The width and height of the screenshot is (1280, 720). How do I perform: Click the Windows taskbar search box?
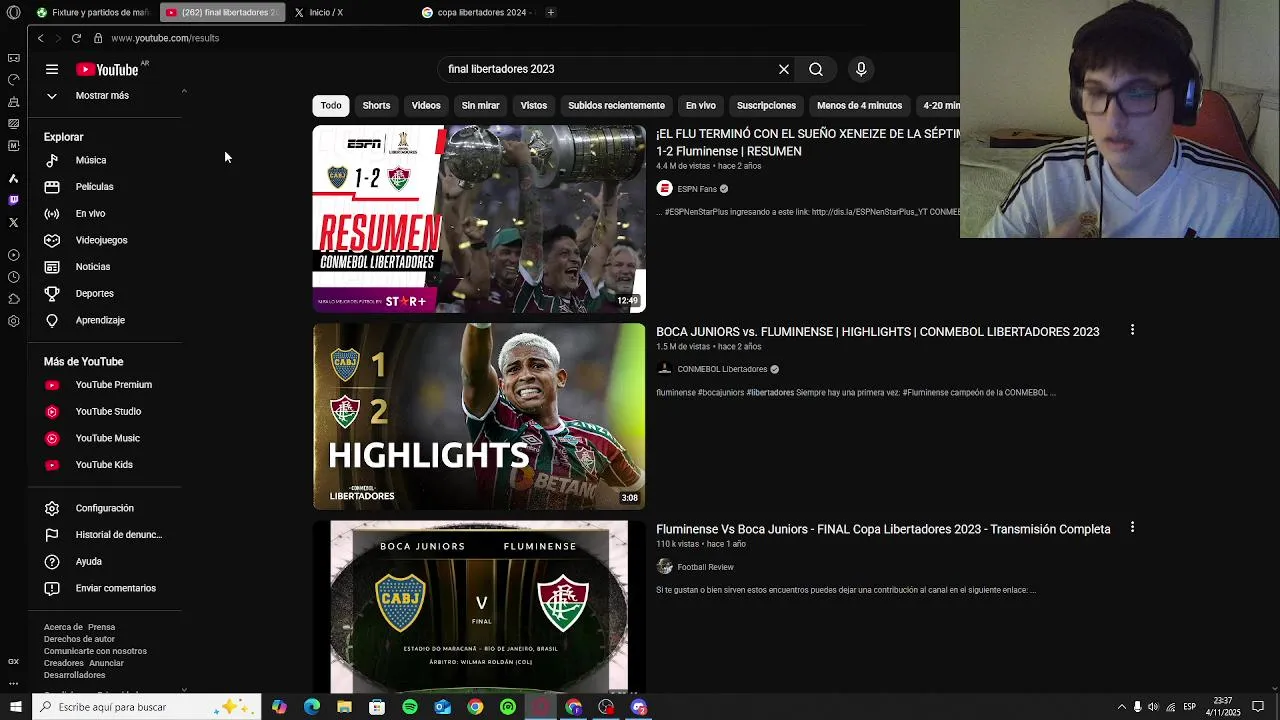click(x=147, y=707)
